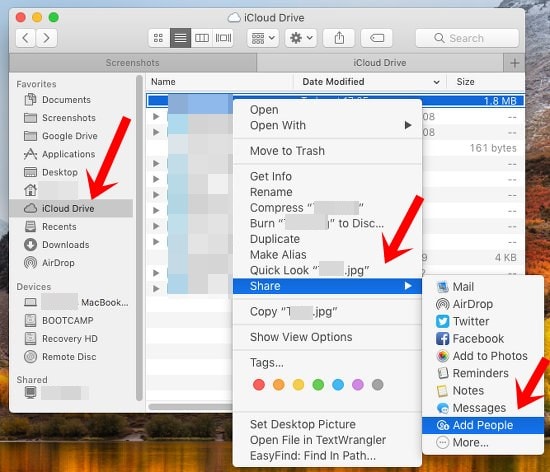
Task: Switch to list view
Action: [180, 38]
